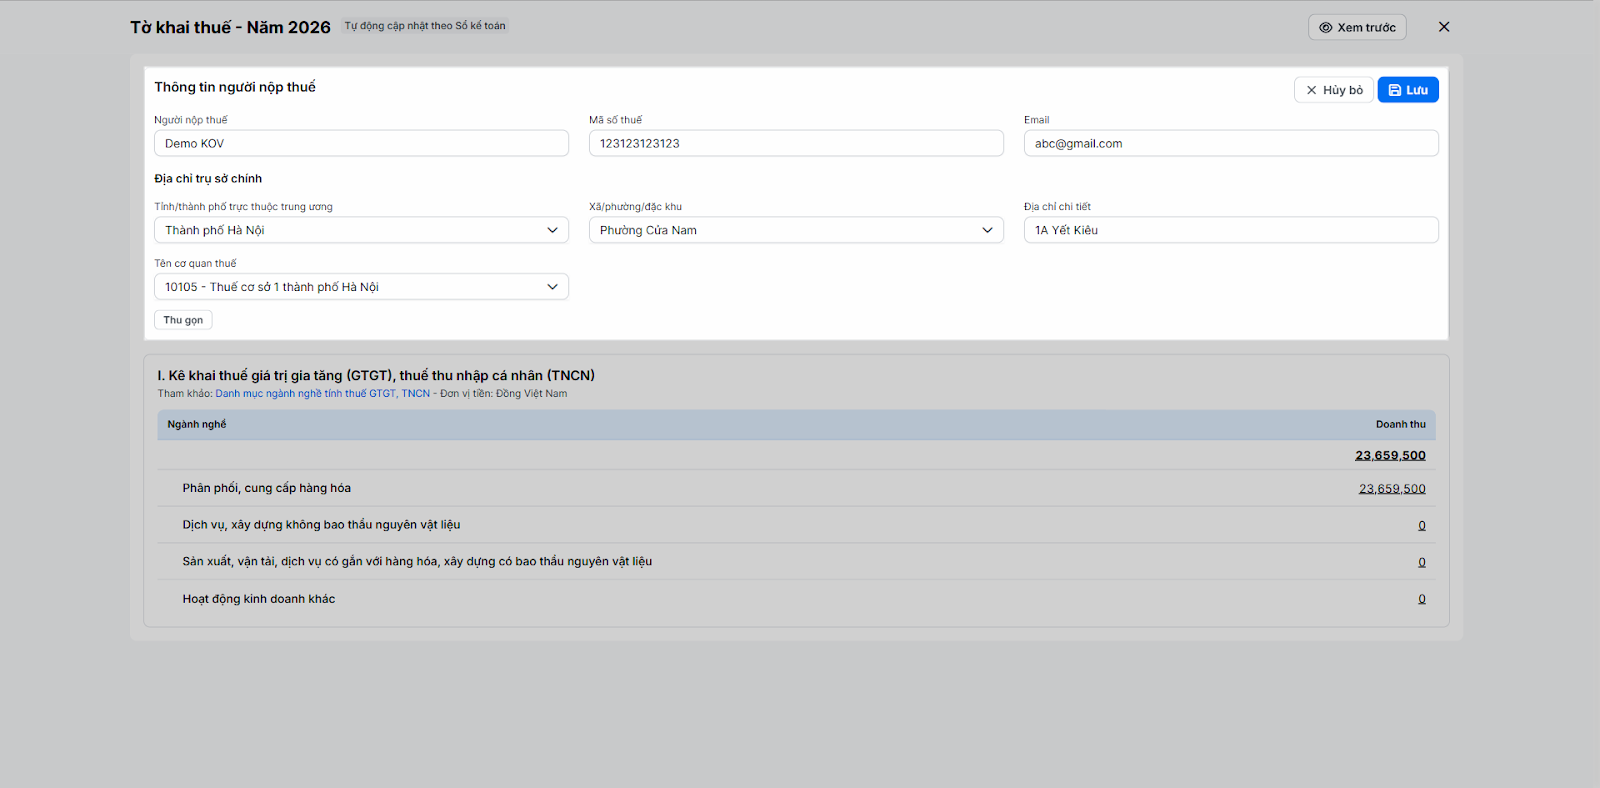Click the Người nộp thuế input field
The height and width of the screenshot is (788, 1600).
(361, 143)
